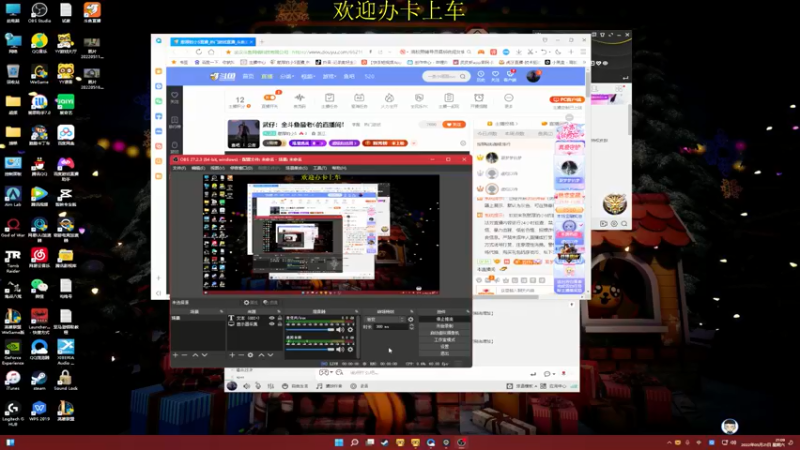Open source properties gear in OBS sources
The height and width of the screenshot is (450, 800).
coord(250,355)
